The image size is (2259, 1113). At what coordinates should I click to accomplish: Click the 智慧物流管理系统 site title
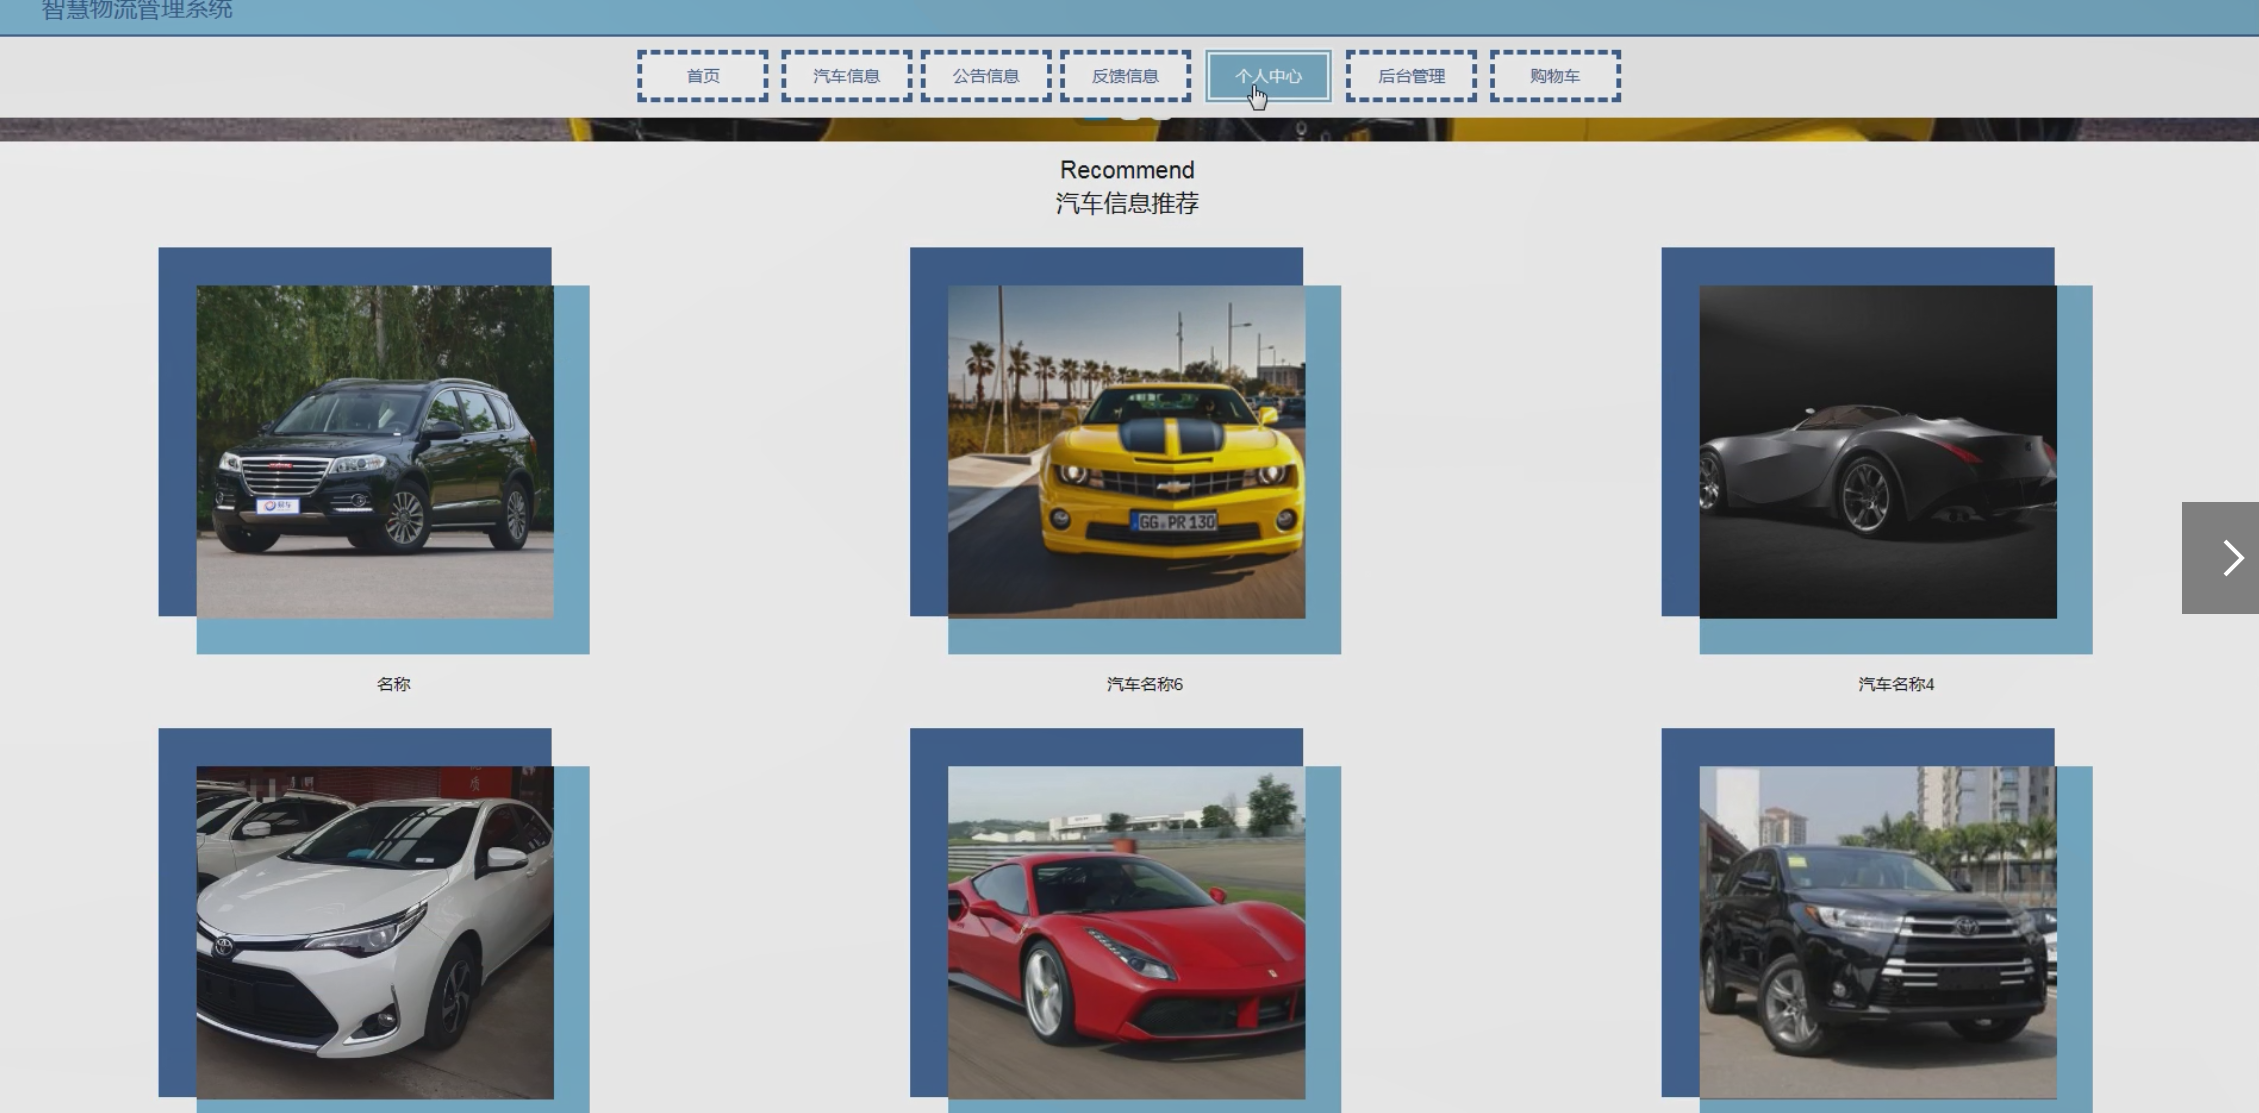tap(137, 10)
